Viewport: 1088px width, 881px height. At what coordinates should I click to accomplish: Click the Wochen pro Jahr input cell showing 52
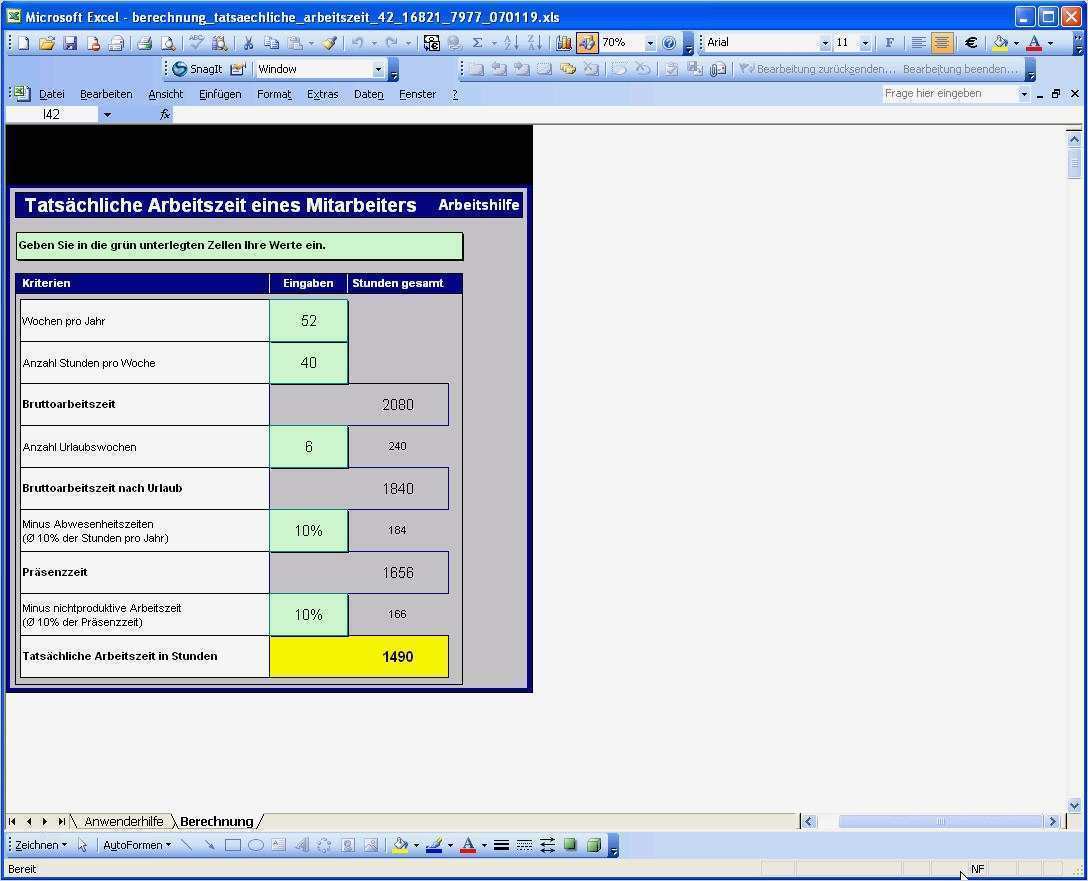309,320
